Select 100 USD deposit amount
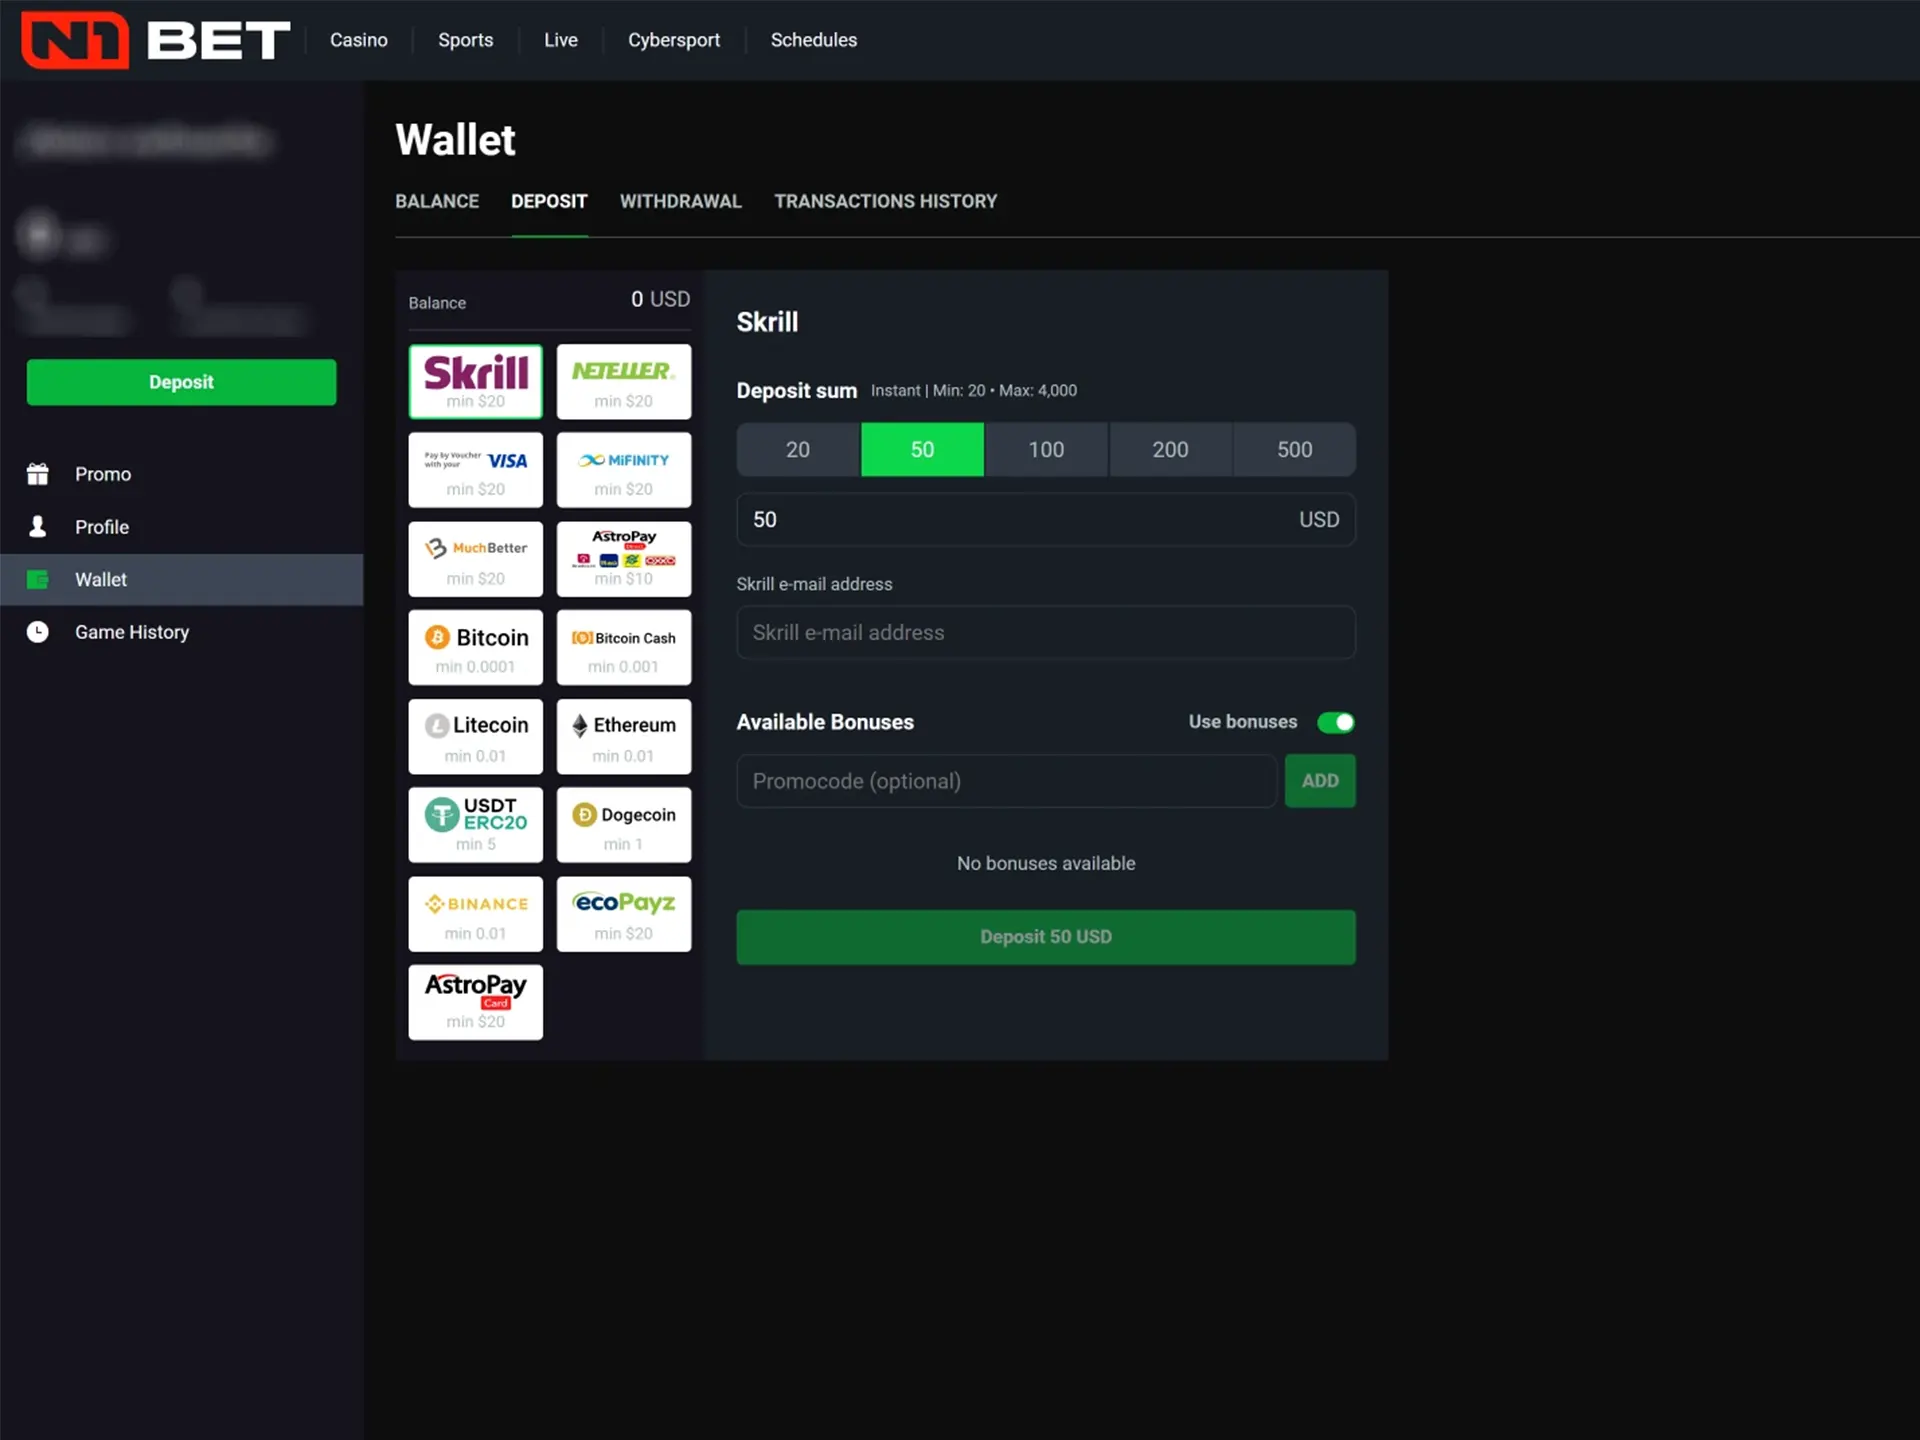Screen dimensions: 1920x1440 pos(1045,449)
